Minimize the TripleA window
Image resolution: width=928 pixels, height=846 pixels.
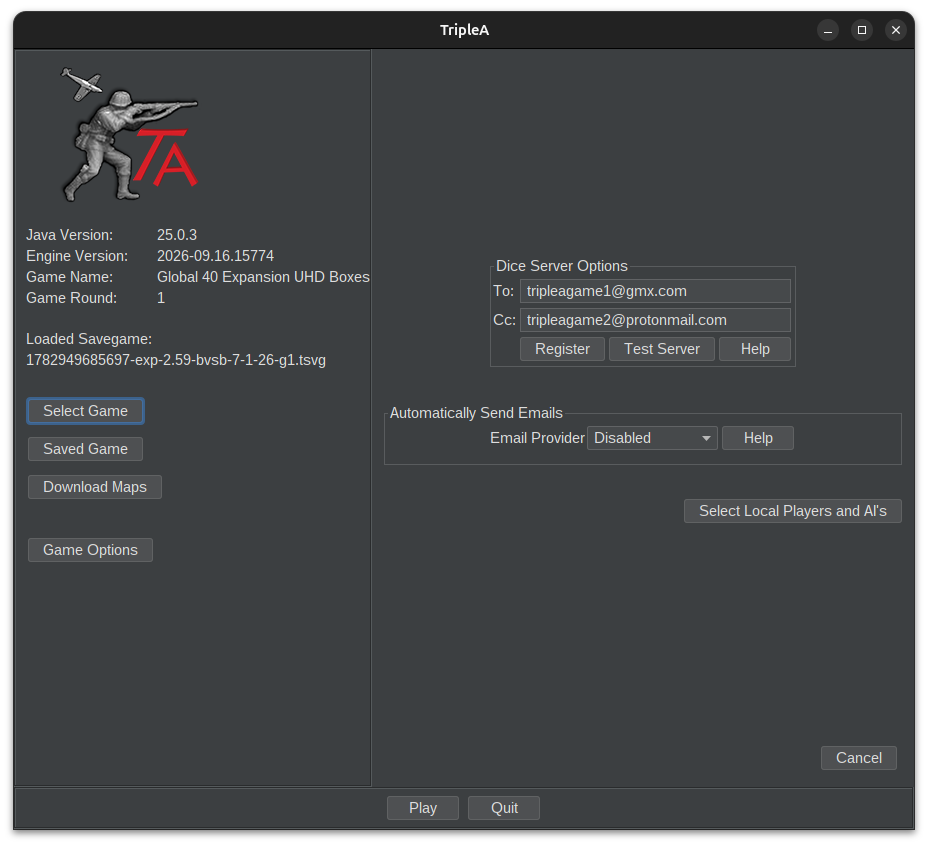click(x=827, y=30)
